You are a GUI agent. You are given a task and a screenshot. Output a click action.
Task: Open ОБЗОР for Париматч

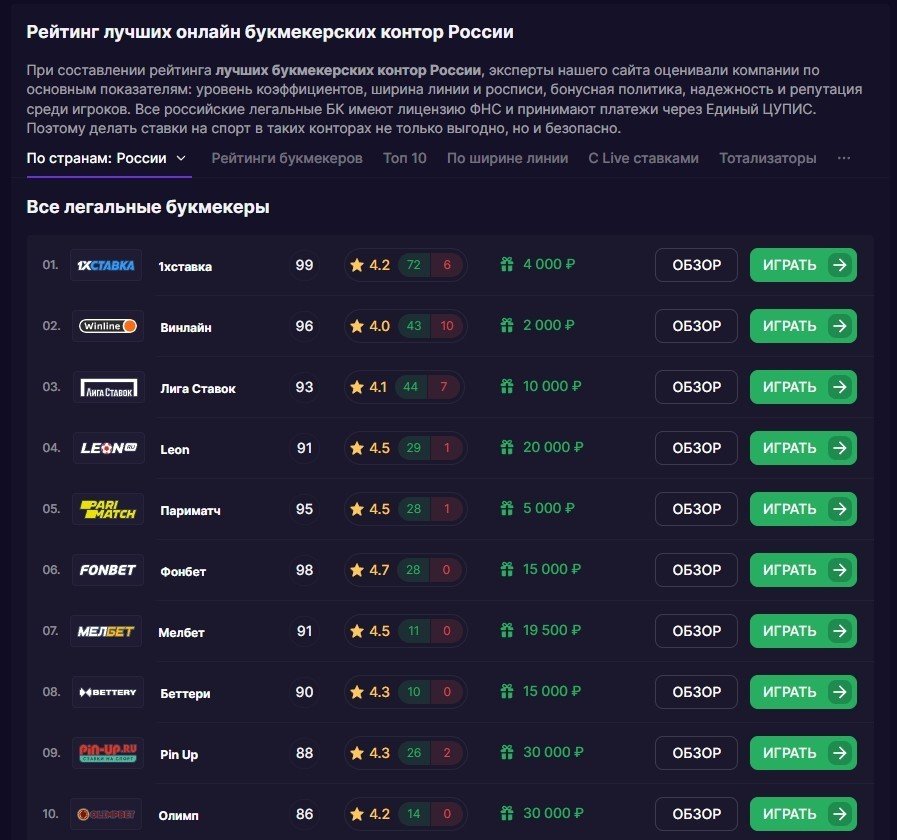tap(696, 509)
